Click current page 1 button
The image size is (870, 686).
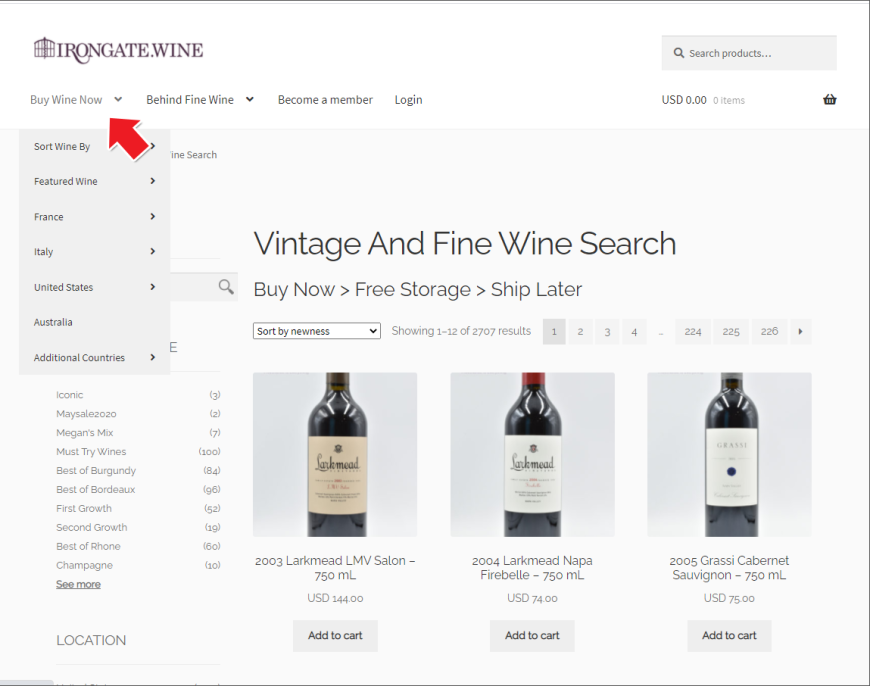pos(554,331)
